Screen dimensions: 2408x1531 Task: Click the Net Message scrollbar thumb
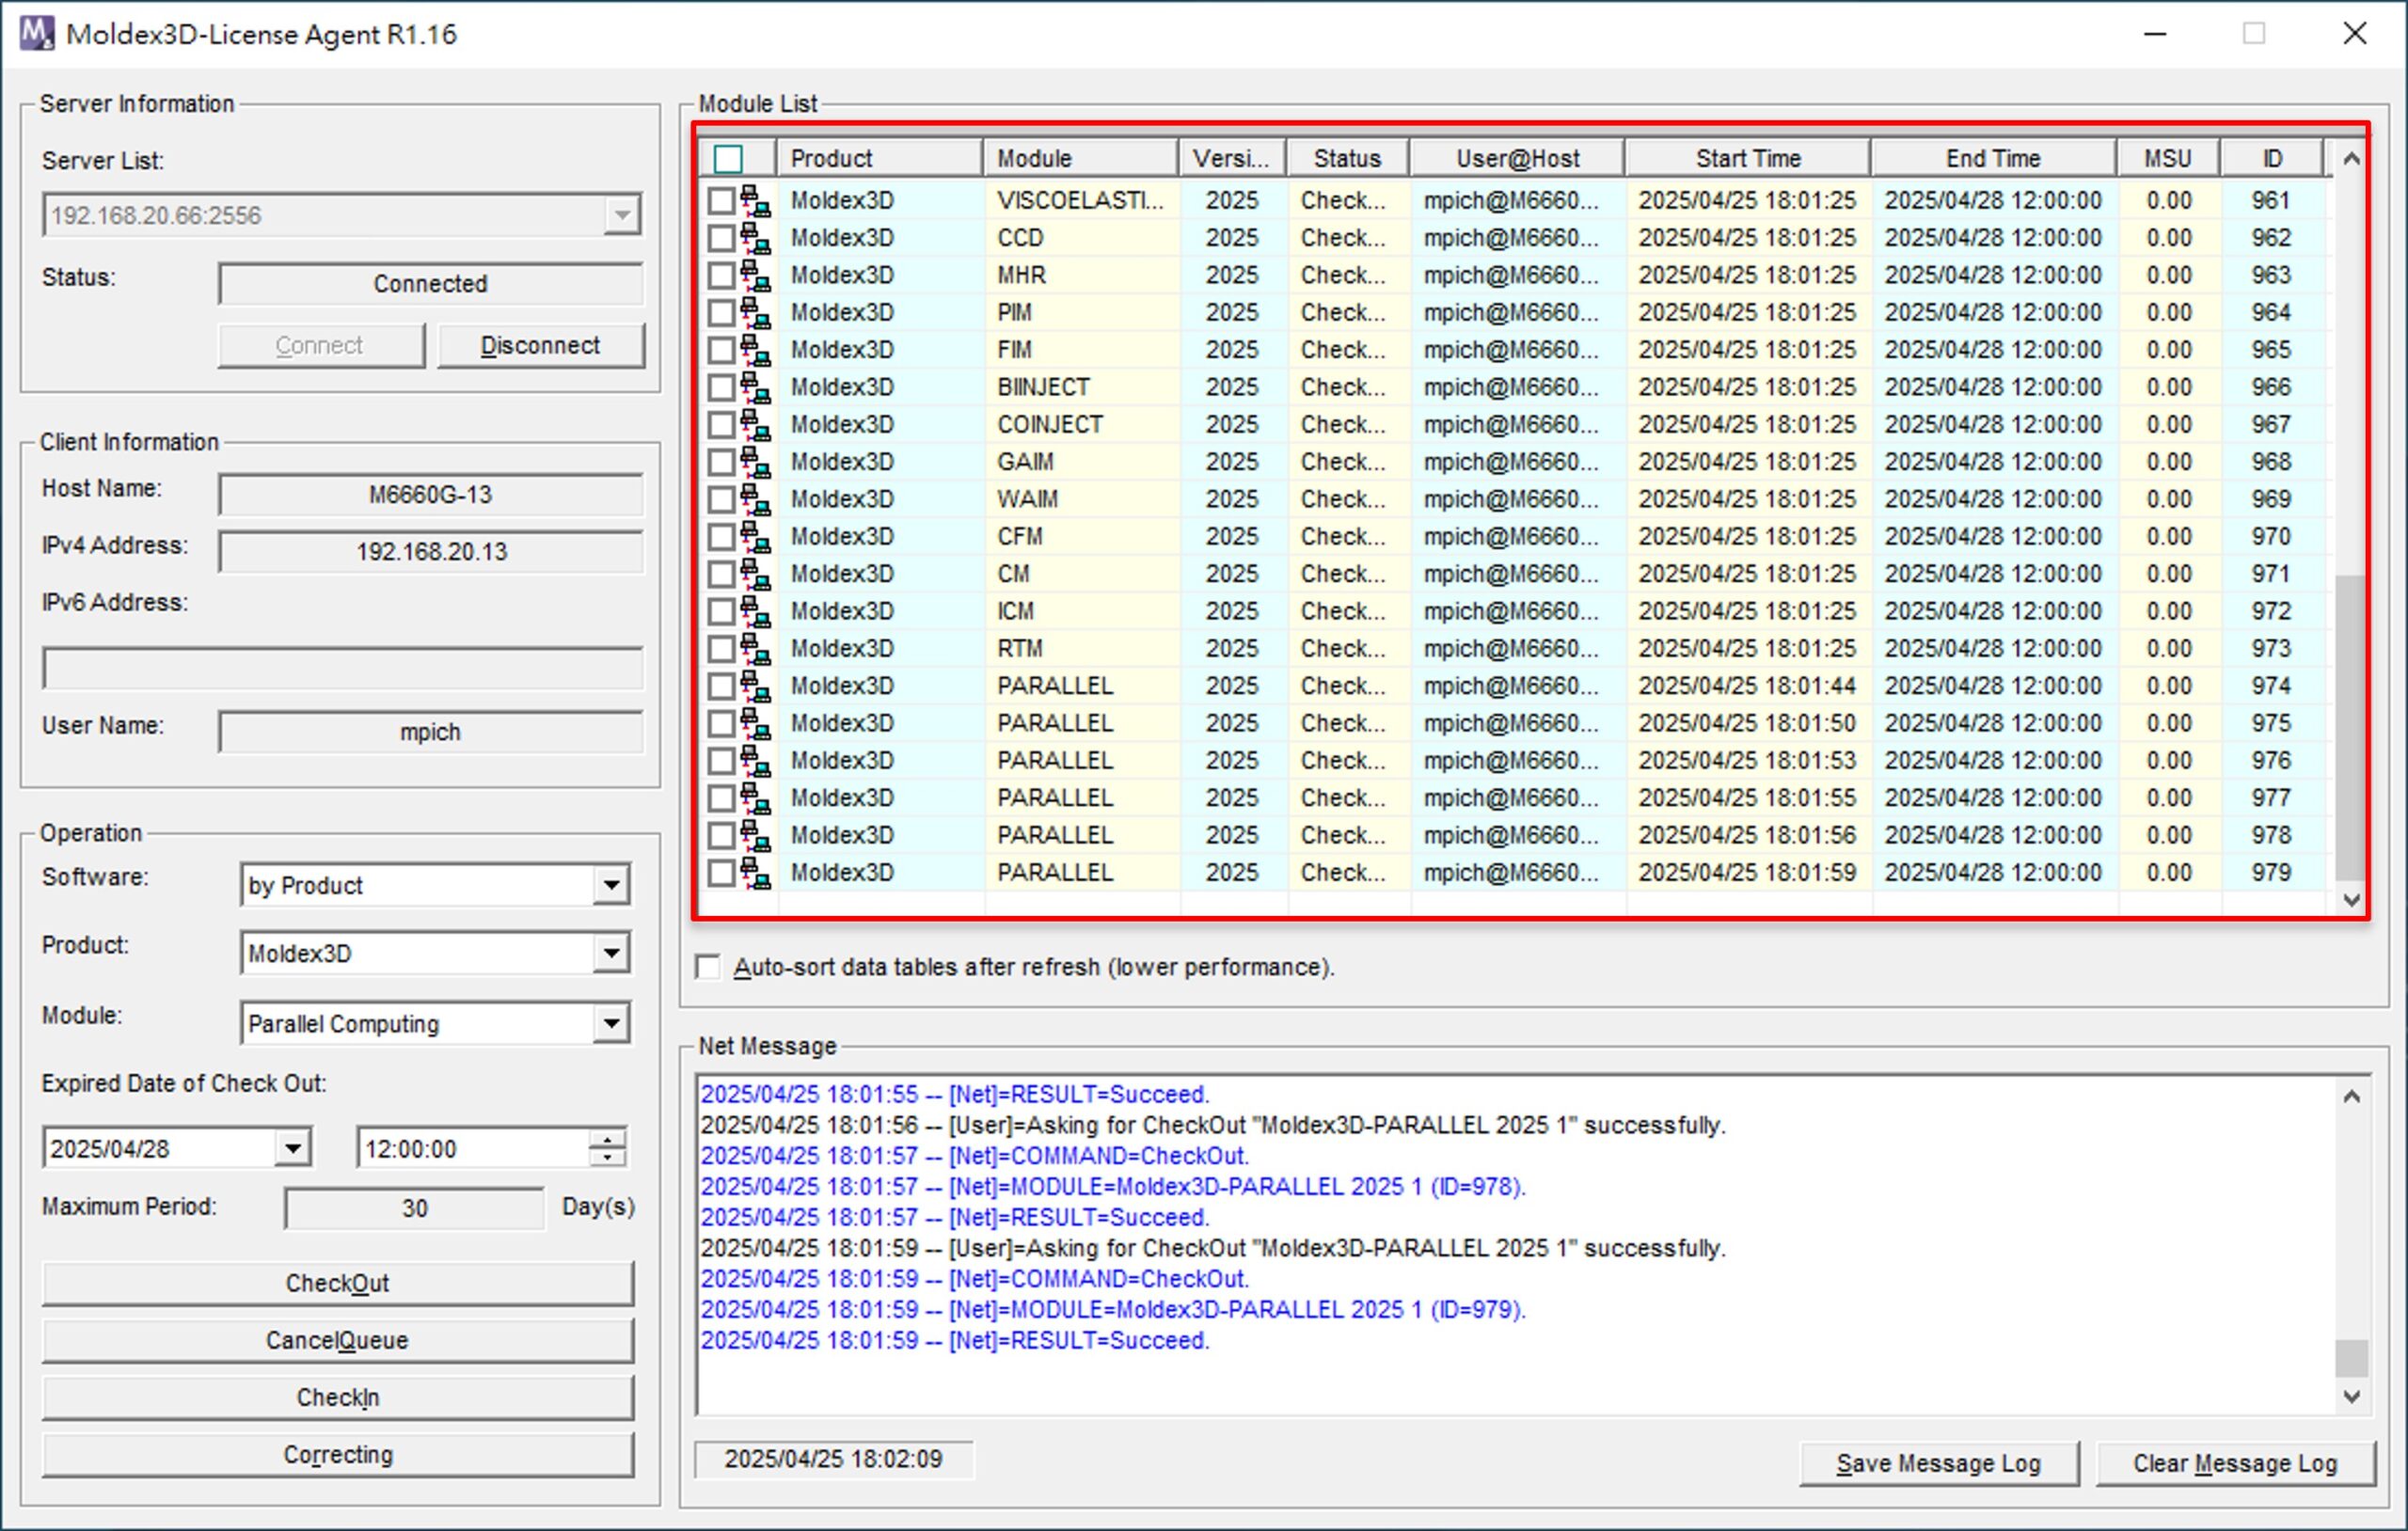coord(2351,1358)
